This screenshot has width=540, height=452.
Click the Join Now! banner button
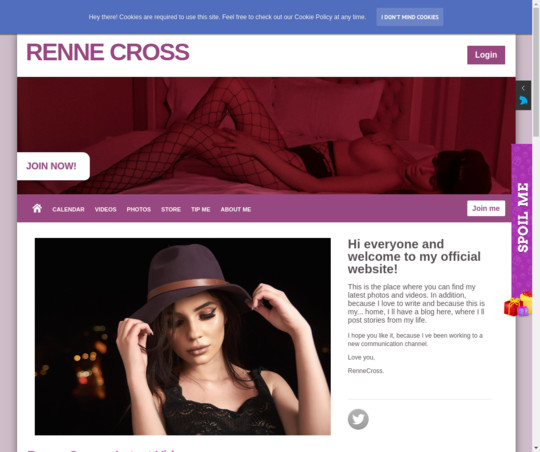(x=53, y=166)
